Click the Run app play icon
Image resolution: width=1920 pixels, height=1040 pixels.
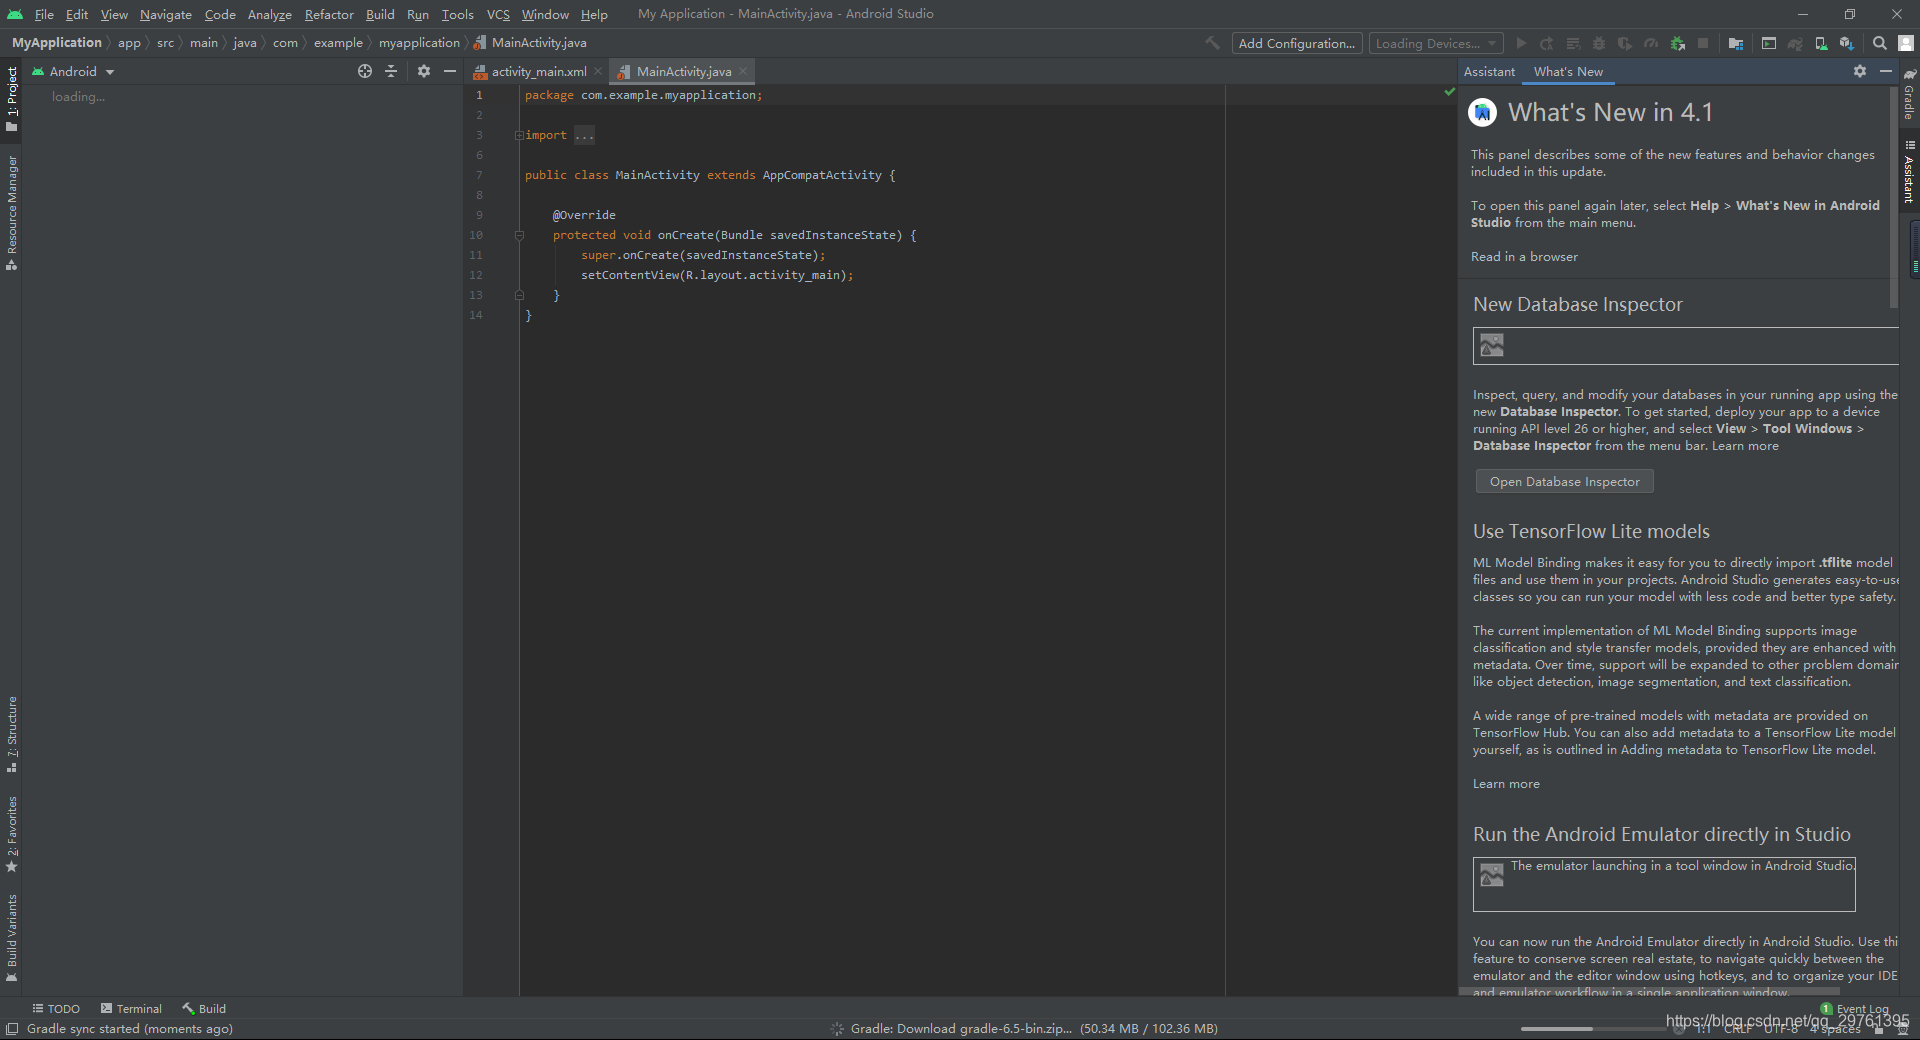(x=1521, y=43)
